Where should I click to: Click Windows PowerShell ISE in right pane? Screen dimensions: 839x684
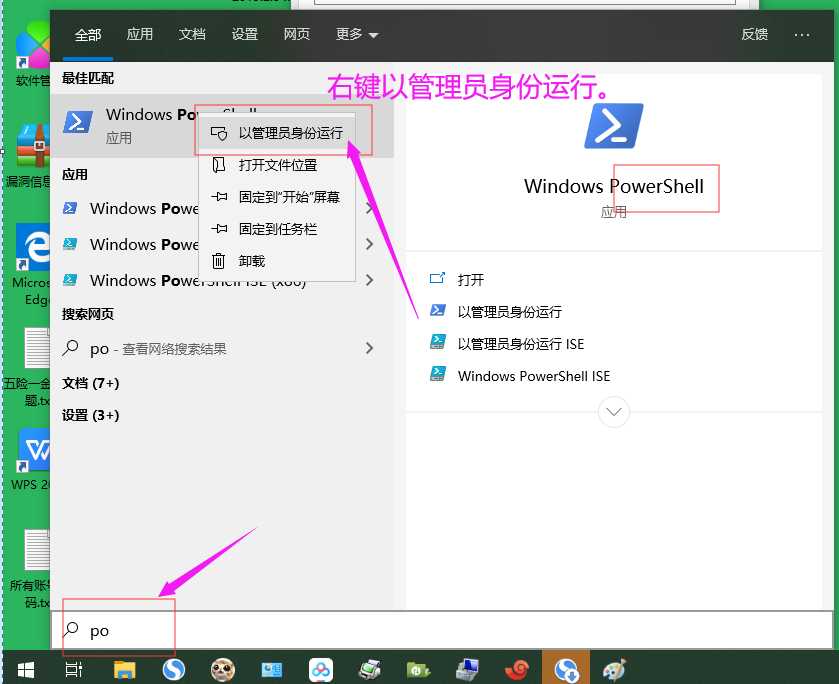pyautogui.click(x=533, y=376)
